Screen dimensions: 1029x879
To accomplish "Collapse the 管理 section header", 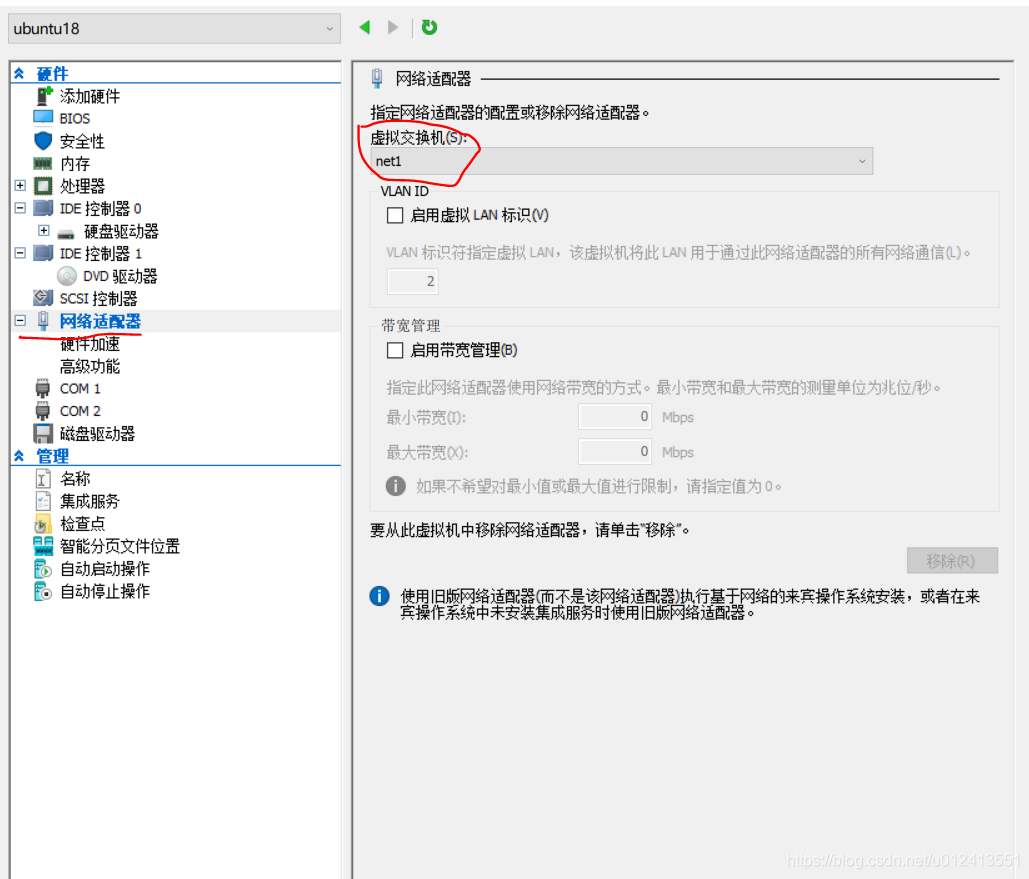I will point(19,456).
